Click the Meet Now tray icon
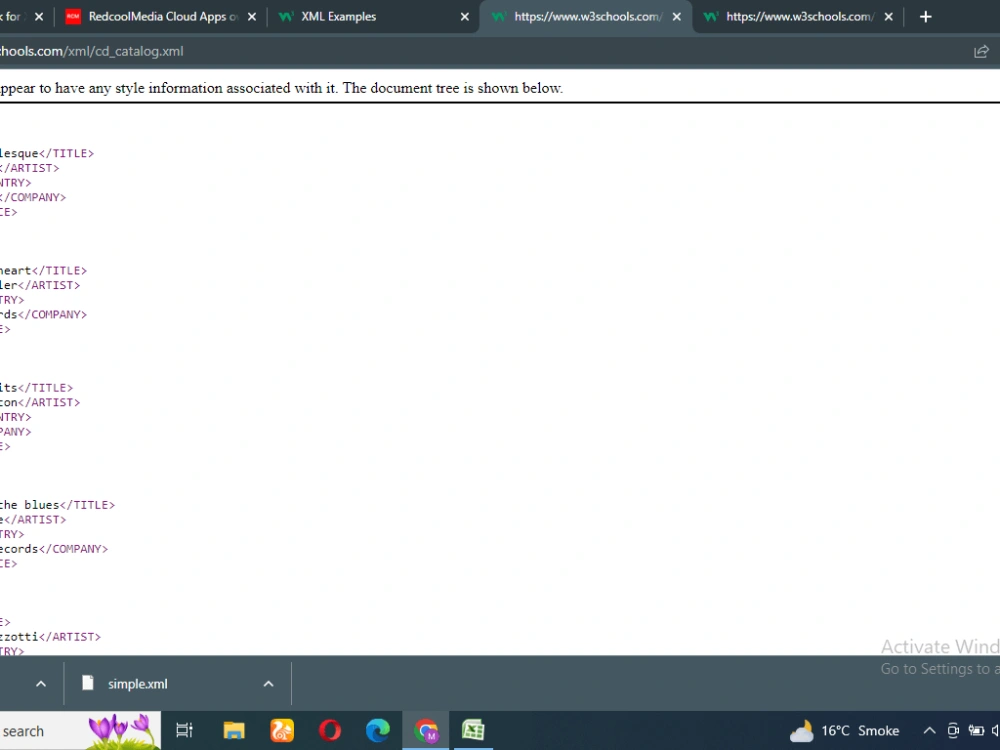 (953, 731)
